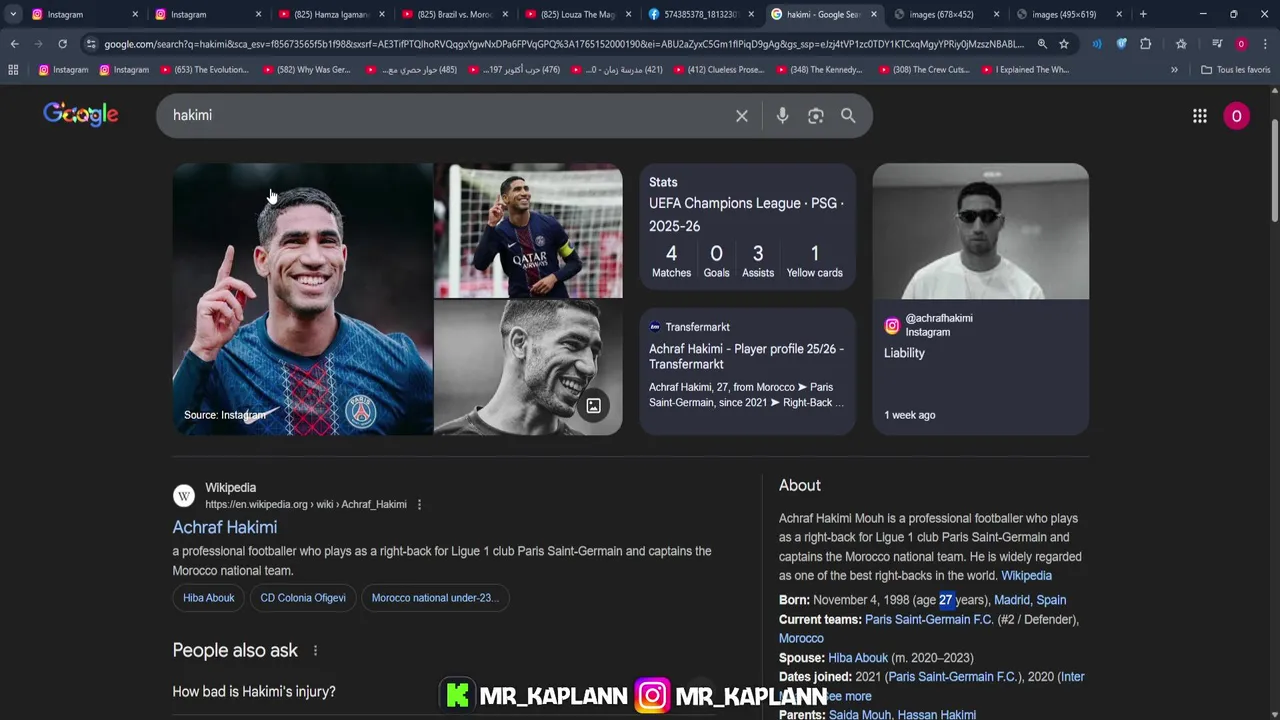1280x720 pixels.
Task: Switch to the Brazil vs. Morocco tab
Action: [x=454, y=14]
